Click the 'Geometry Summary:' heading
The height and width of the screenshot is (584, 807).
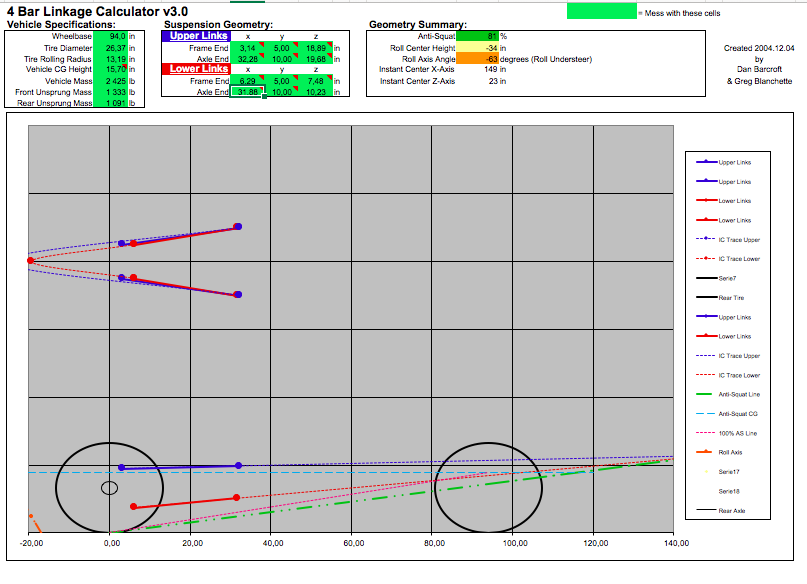[418, 25]
